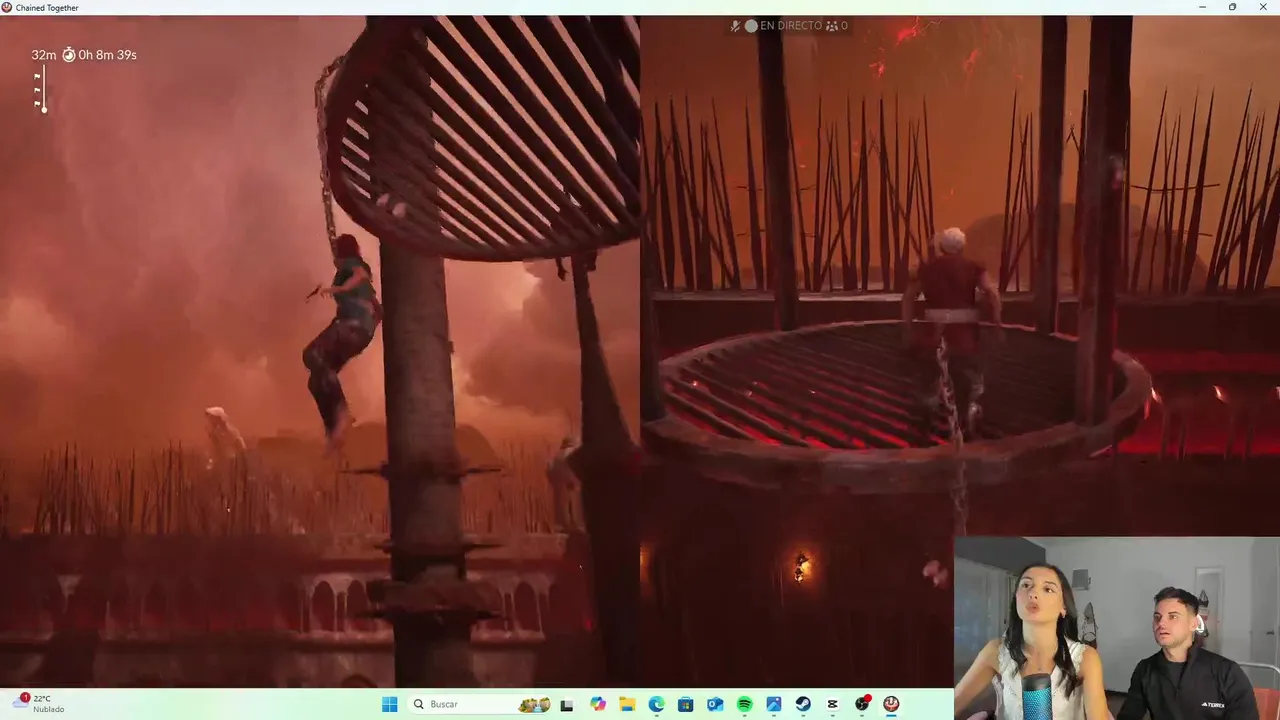The image size is (1280, 720).
Task: Click the search highlight image in Buscar box
Action: pyautogui.click(x=534, y=704)
